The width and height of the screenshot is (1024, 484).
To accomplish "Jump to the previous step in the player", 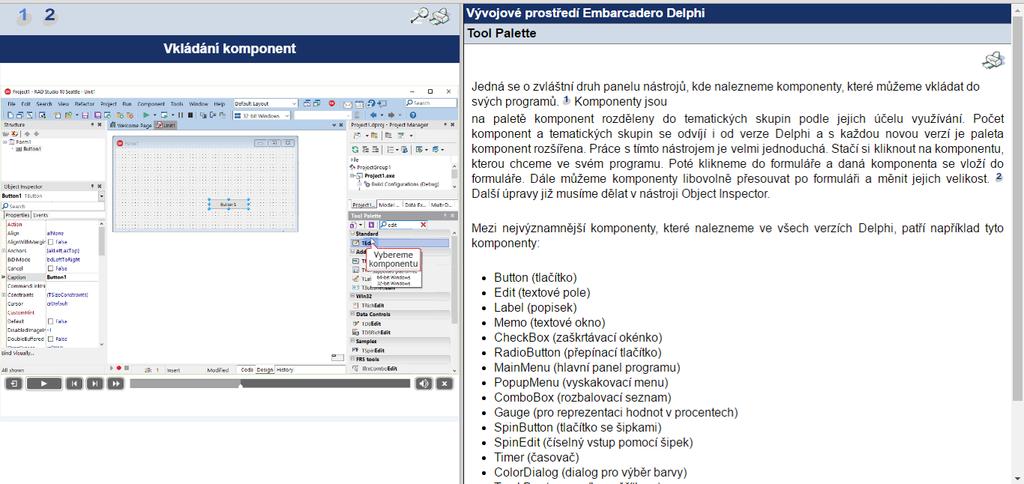I will coord(74,383).
